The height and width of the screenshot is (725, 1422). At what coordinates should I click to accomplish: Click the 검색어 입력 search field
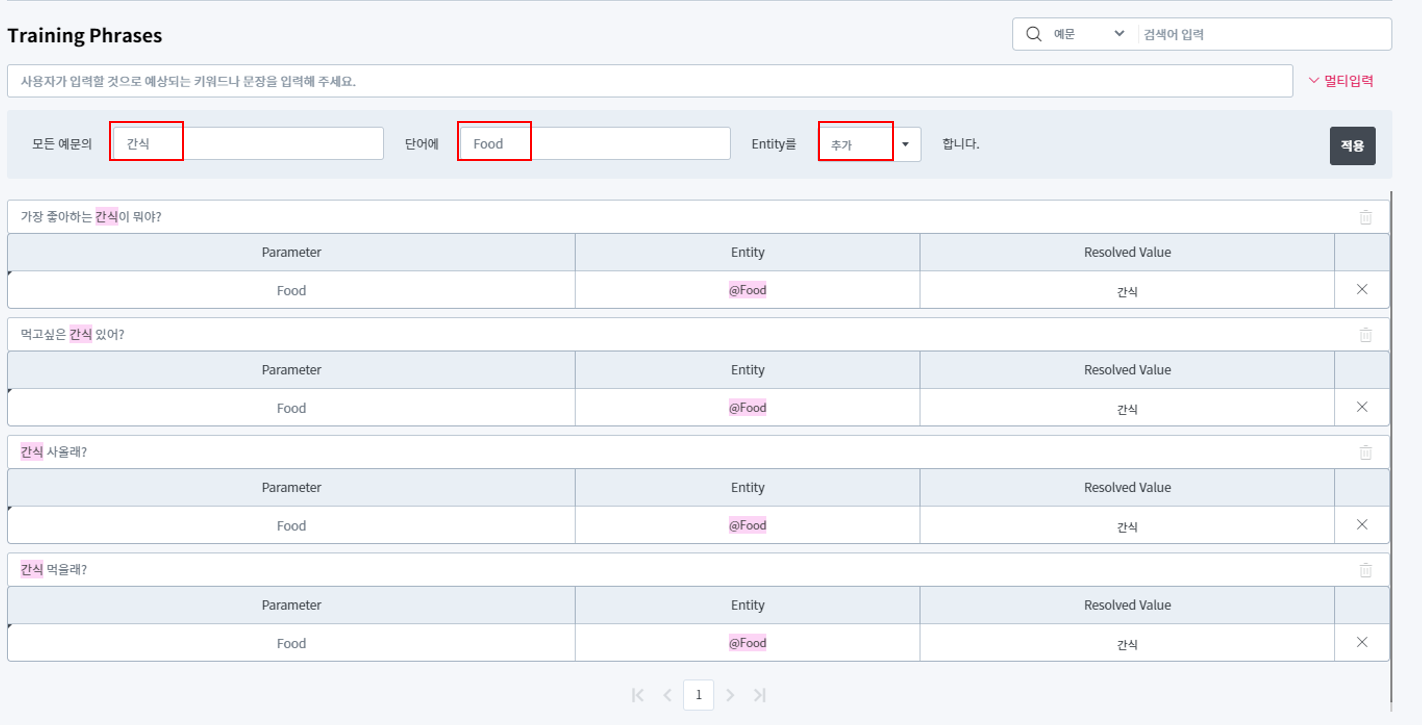click(1262, 34)
